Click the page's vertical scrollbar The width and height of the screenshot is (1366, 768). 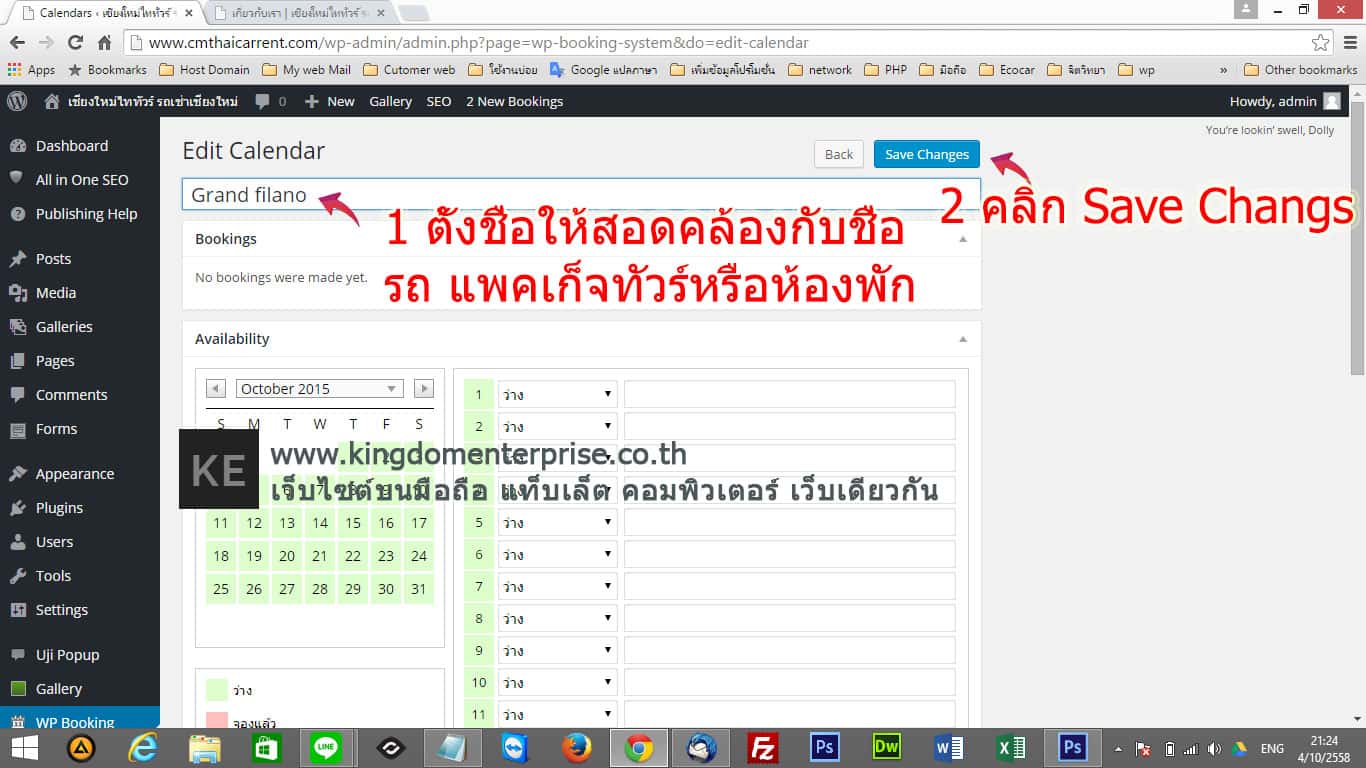pos(1358,240)
